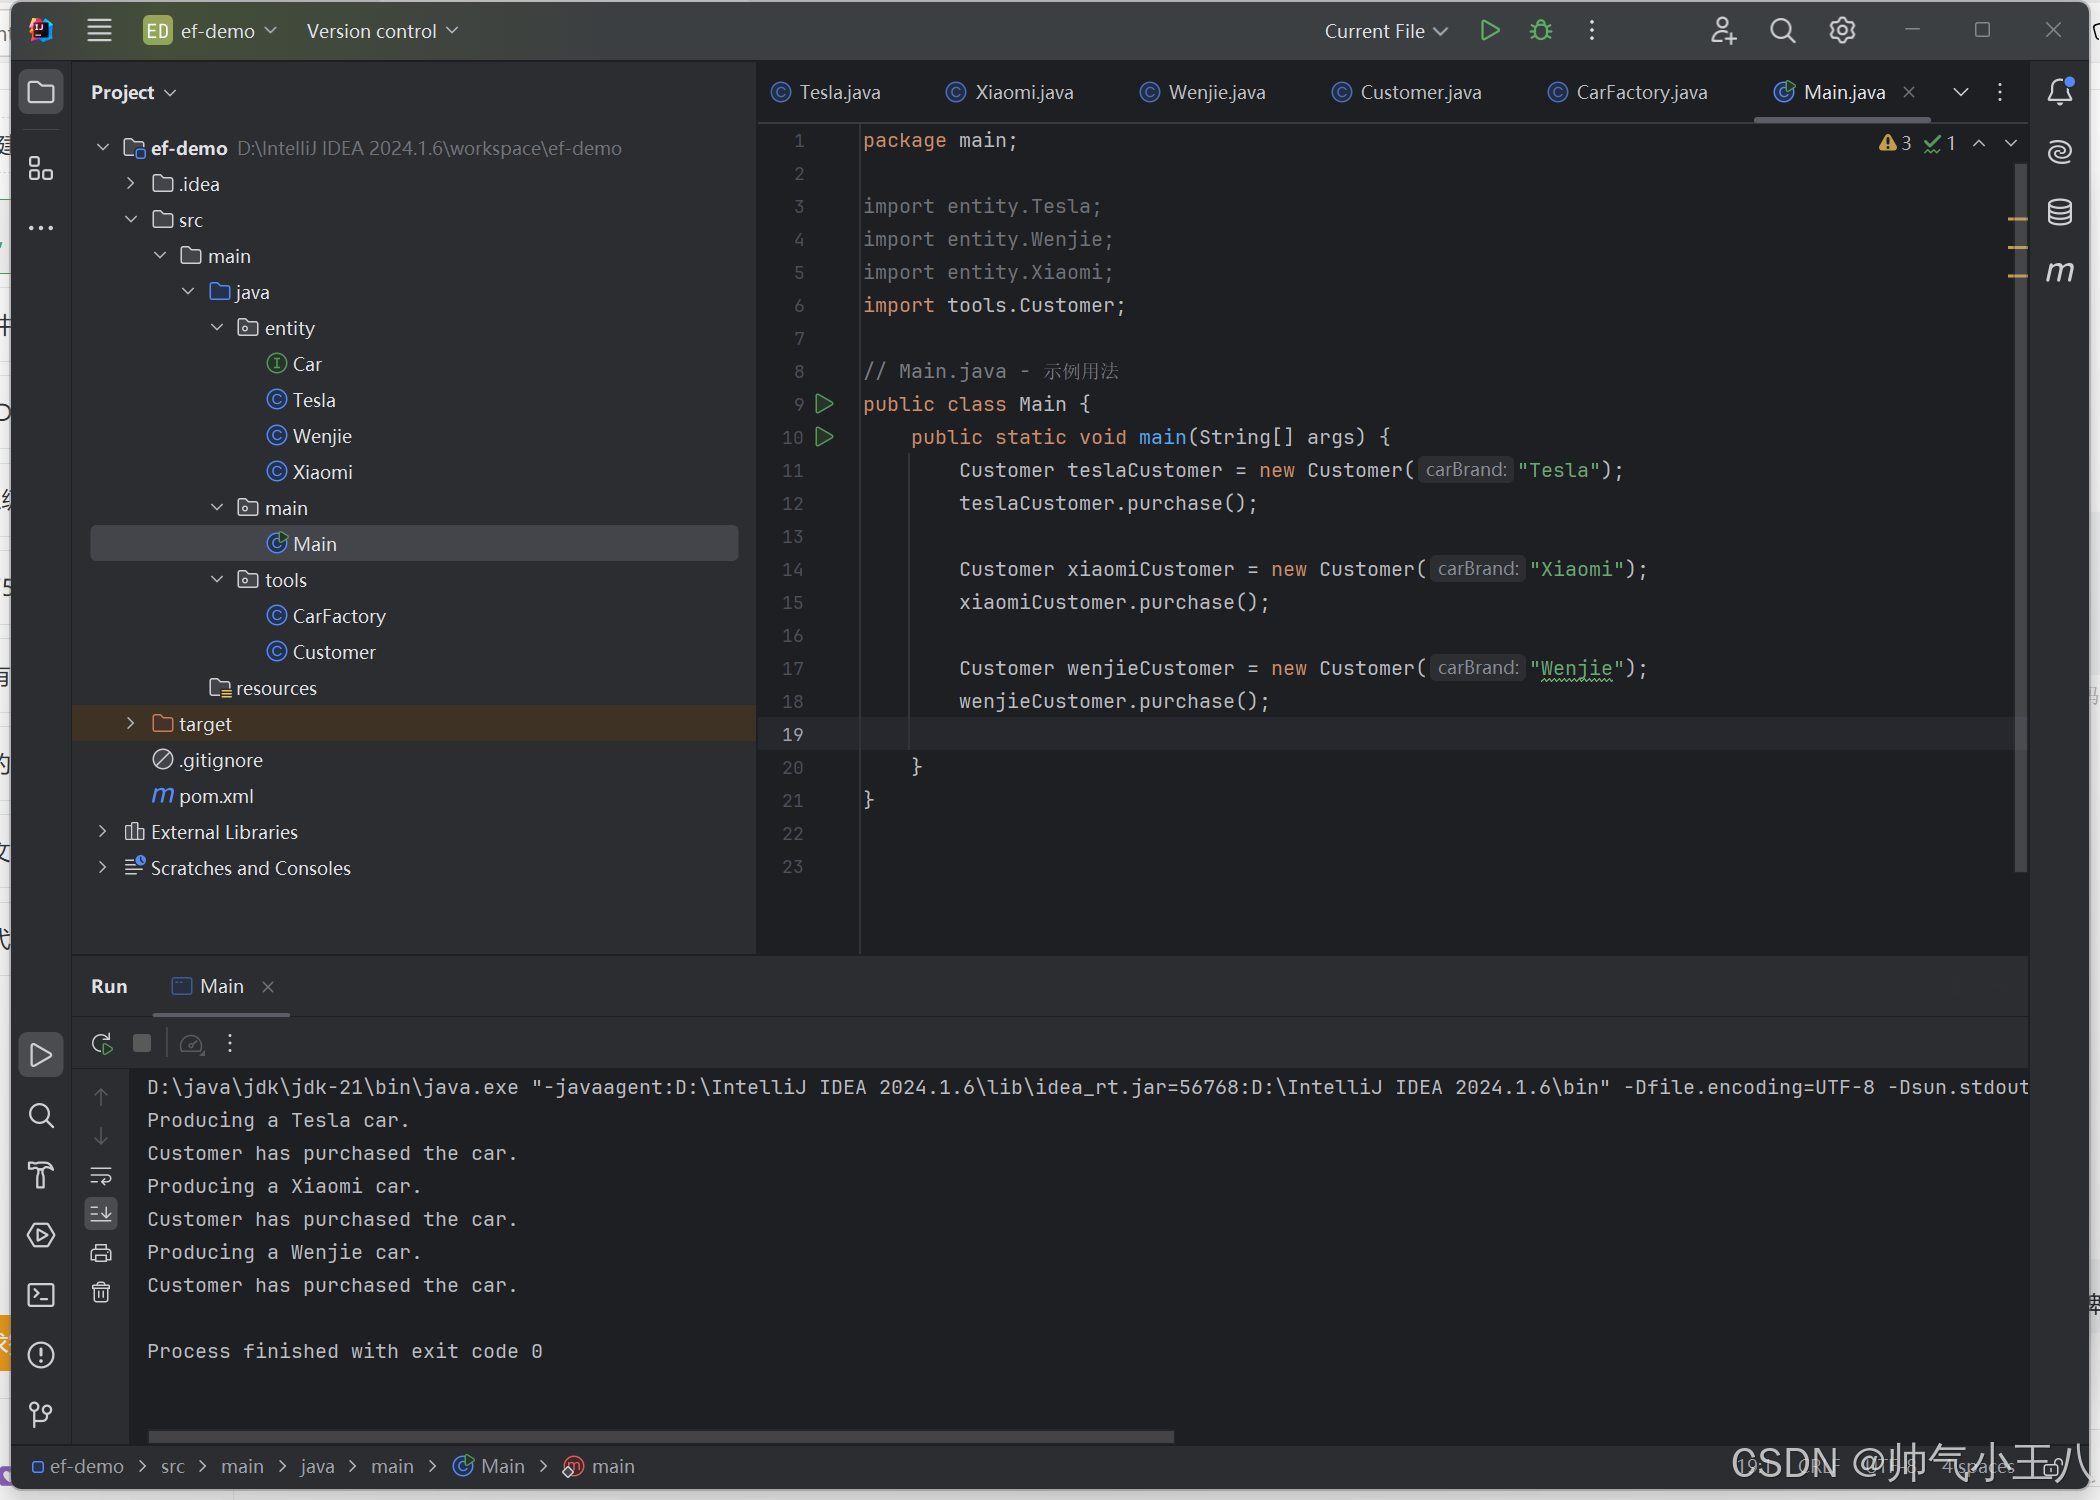Expand External Libraries node
This screenshot has height=1500, width=2100.
click(x=102, y=832)
